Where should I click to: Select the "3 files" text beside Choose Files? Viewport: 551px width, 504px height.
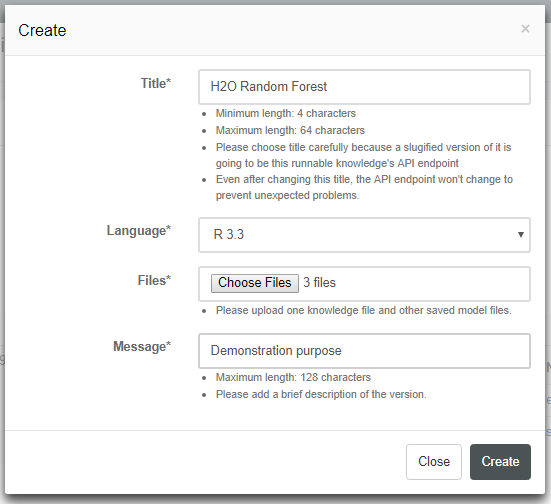coord(319,283)
